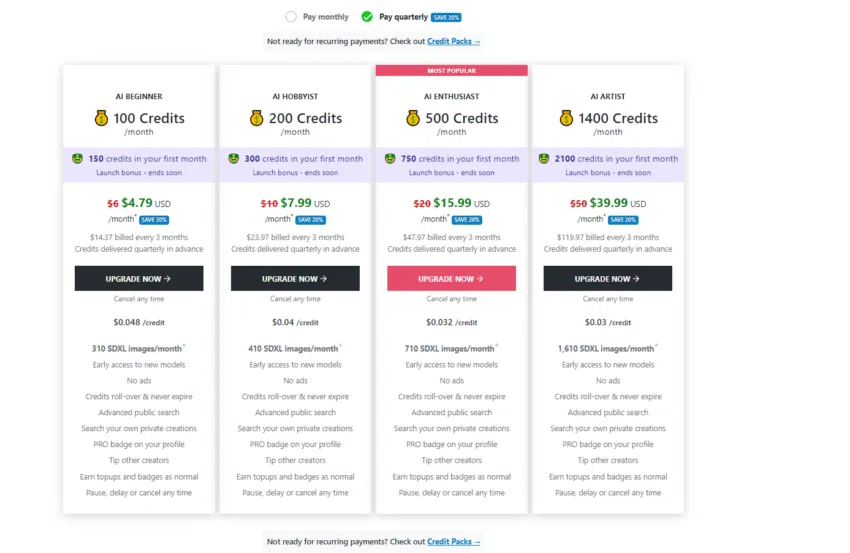Click the AI Beginner credits coin icon
Viewport: 850px width, 553px height.
pos(101,118)
